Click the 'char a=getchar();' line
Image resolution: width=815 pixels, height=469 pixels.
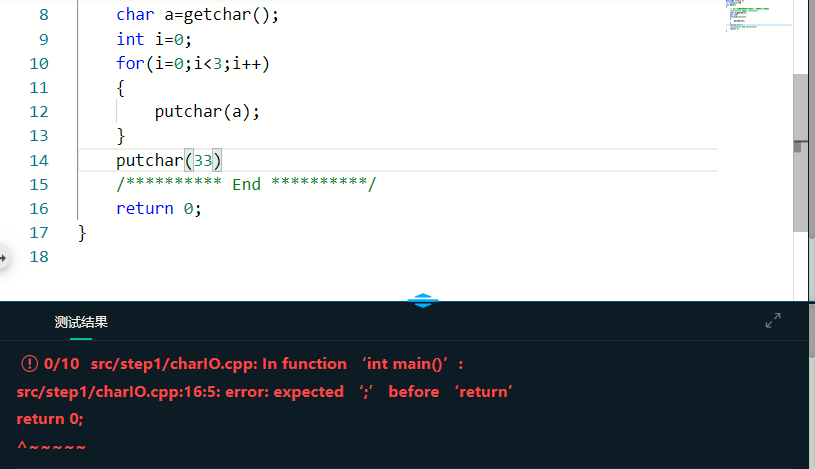tap(198, 15)
